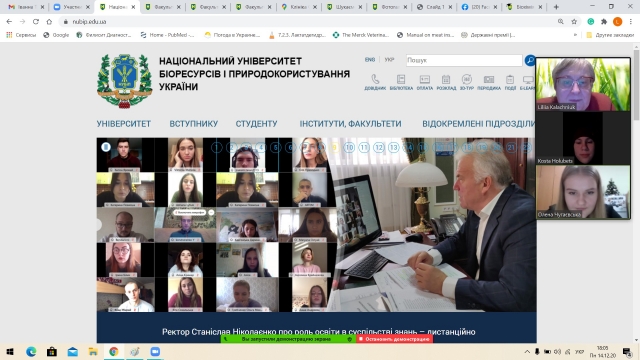
Task: Open the Періодика periodicals icon
Action: pyautogui.click(x=489, y=82)
